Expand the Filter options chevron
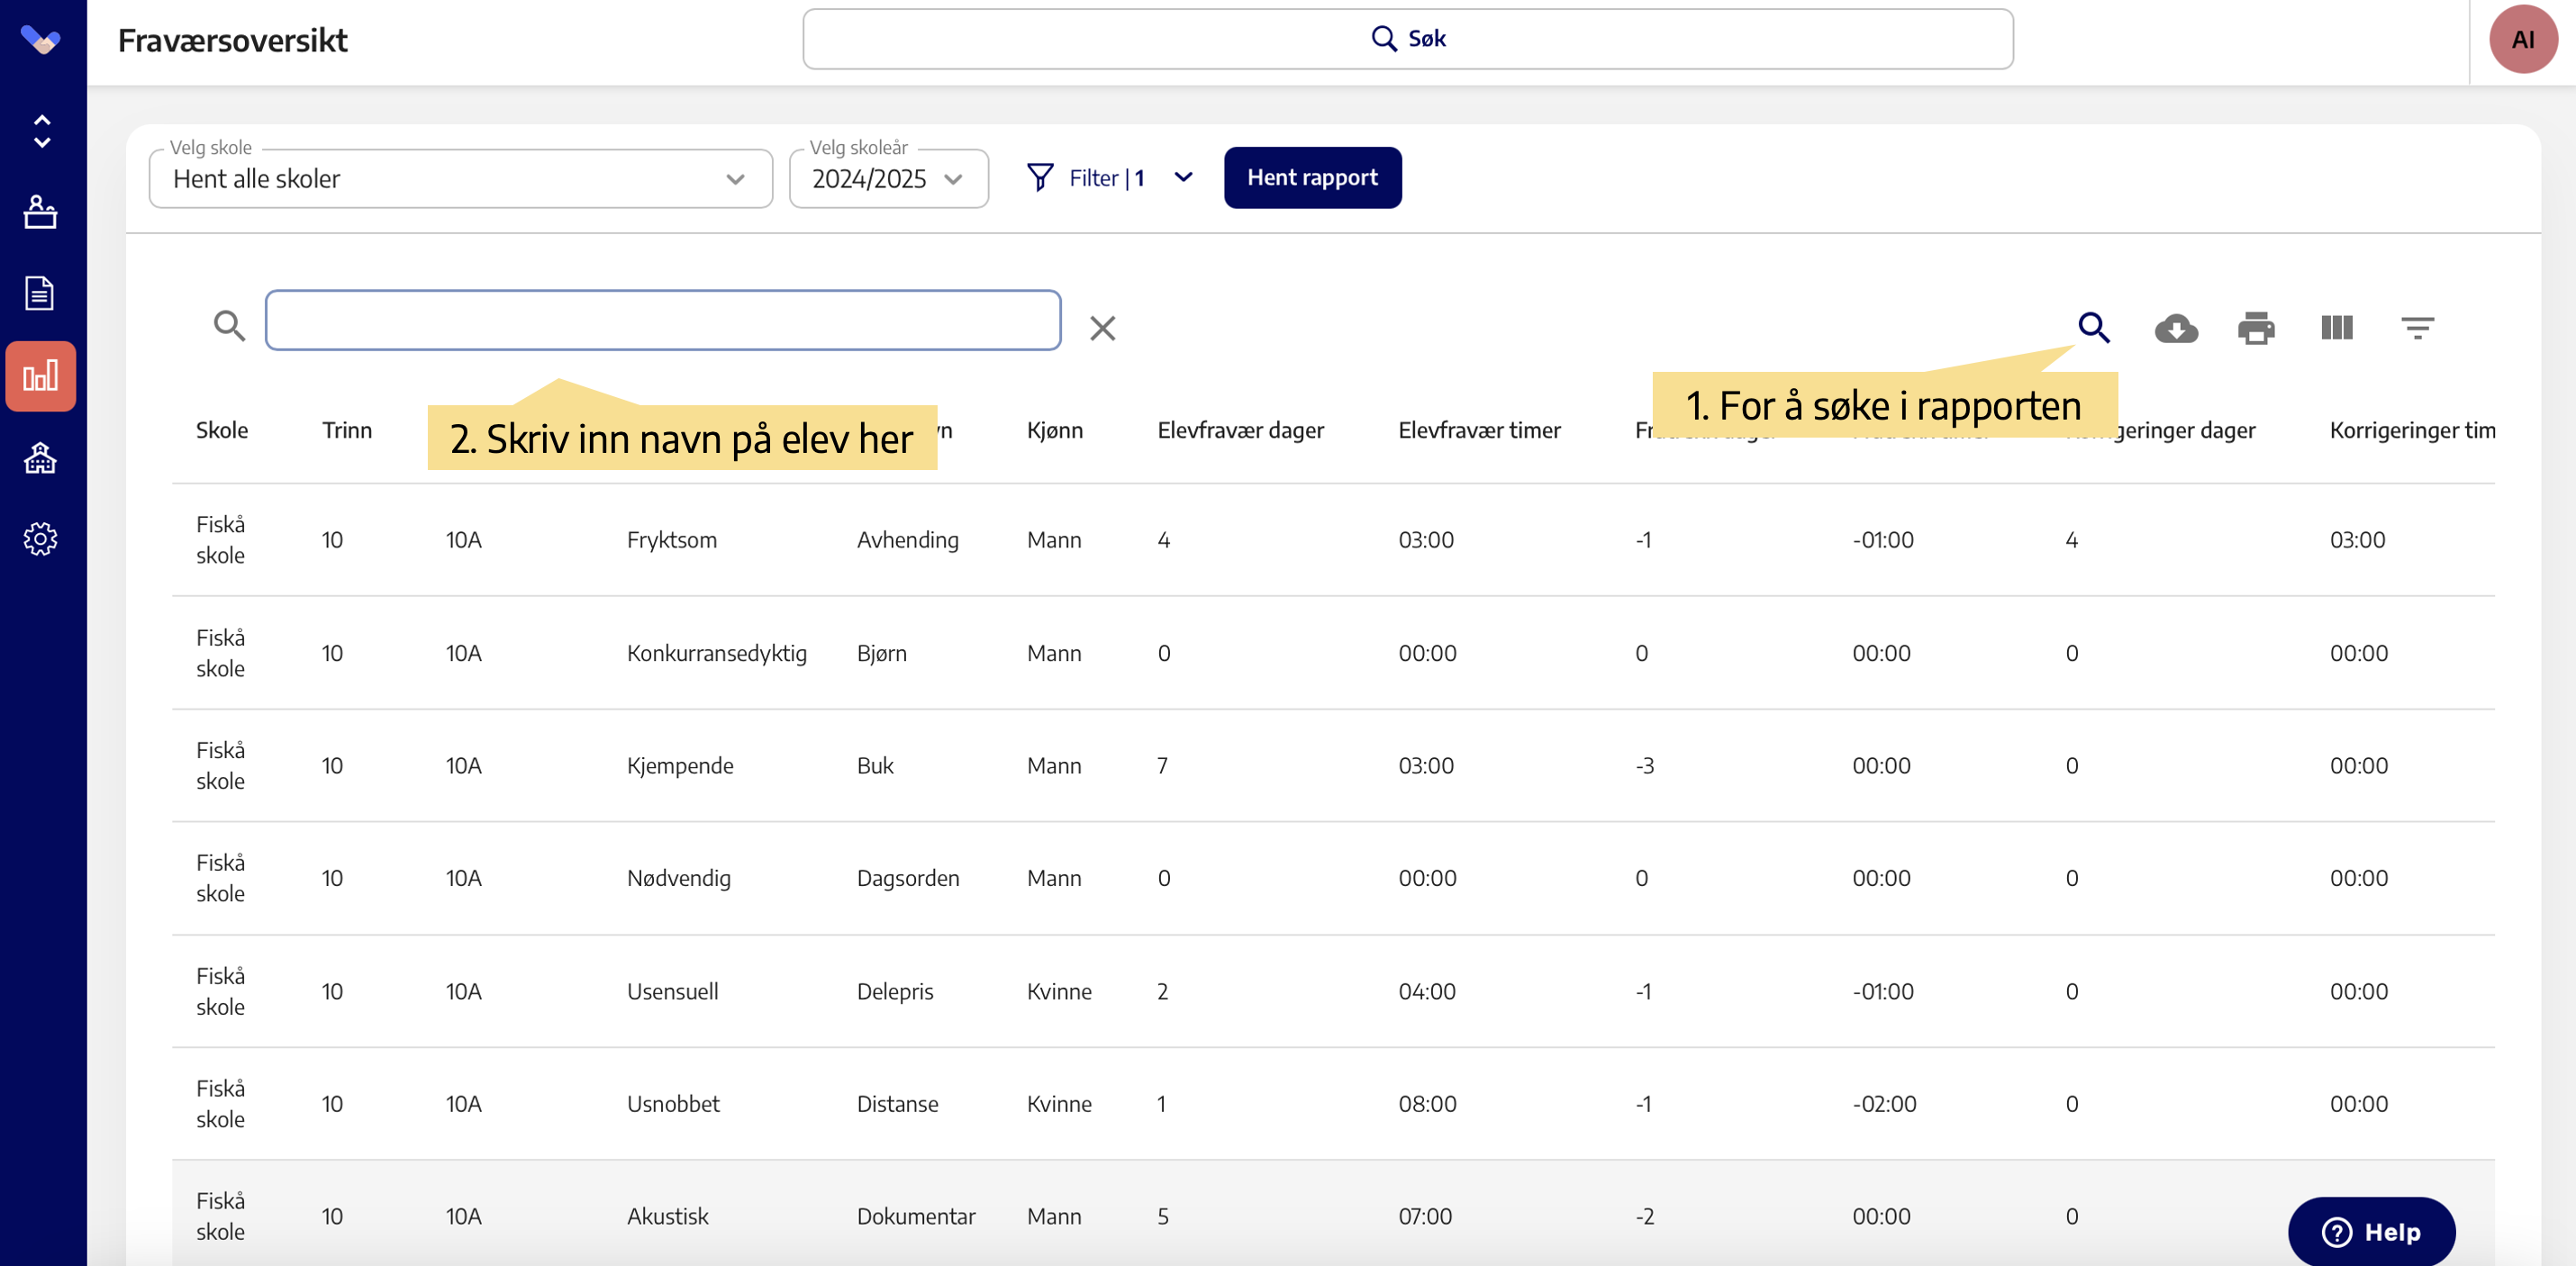 click(1183, 177)
